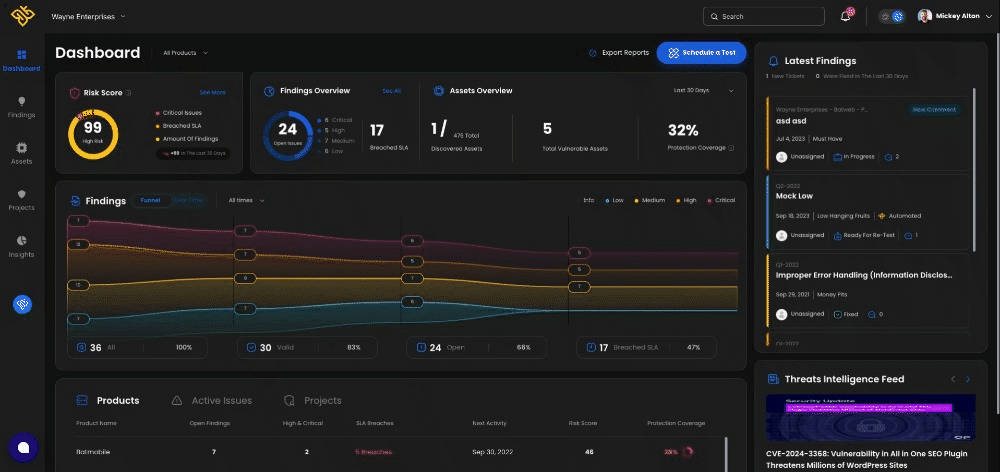Open Projects shield in sidebar
The image size is (1000, 472).
[21, 200]
